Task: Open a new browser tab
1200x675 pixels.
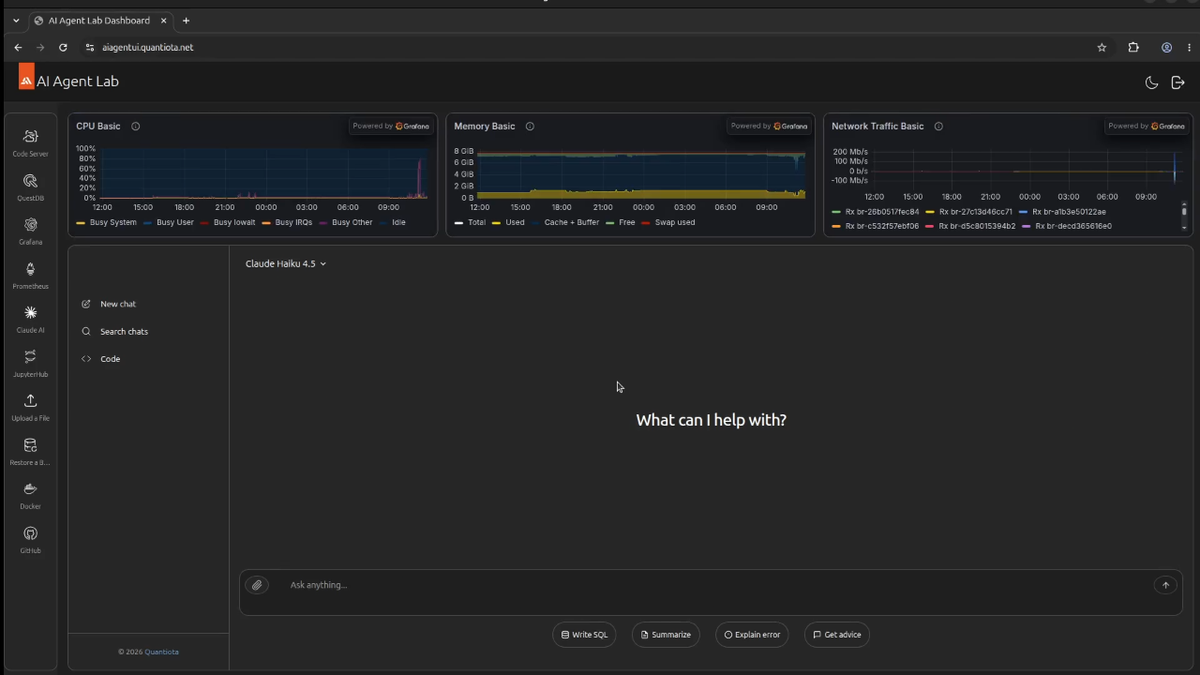Action: [x=186, y=20]
